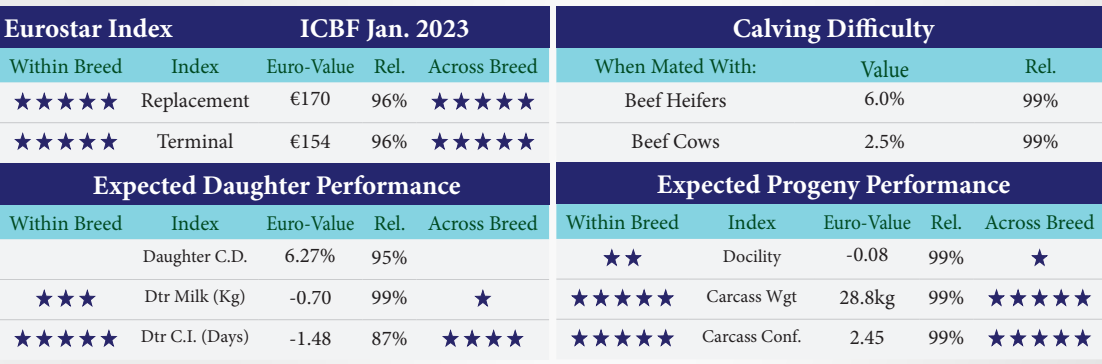Screen dimensions: 1102x364
Task: Click the When Mated With column header
Action: coord(675,67)
